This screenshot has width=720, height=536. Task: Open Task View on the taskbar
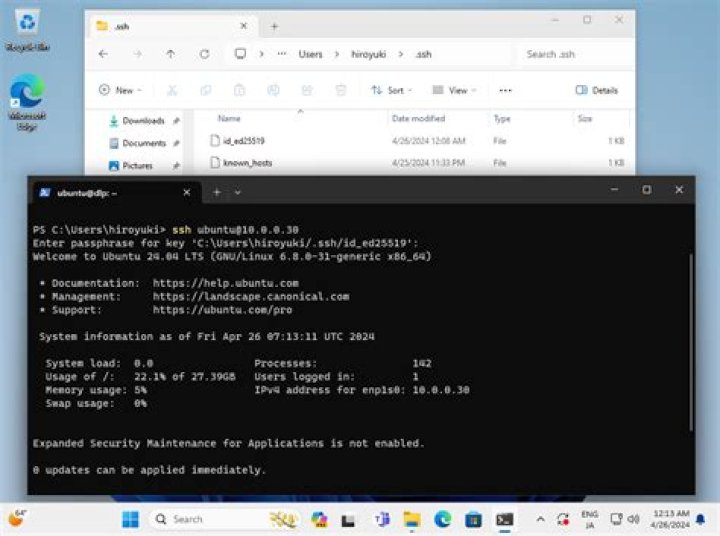click(349, 520)
